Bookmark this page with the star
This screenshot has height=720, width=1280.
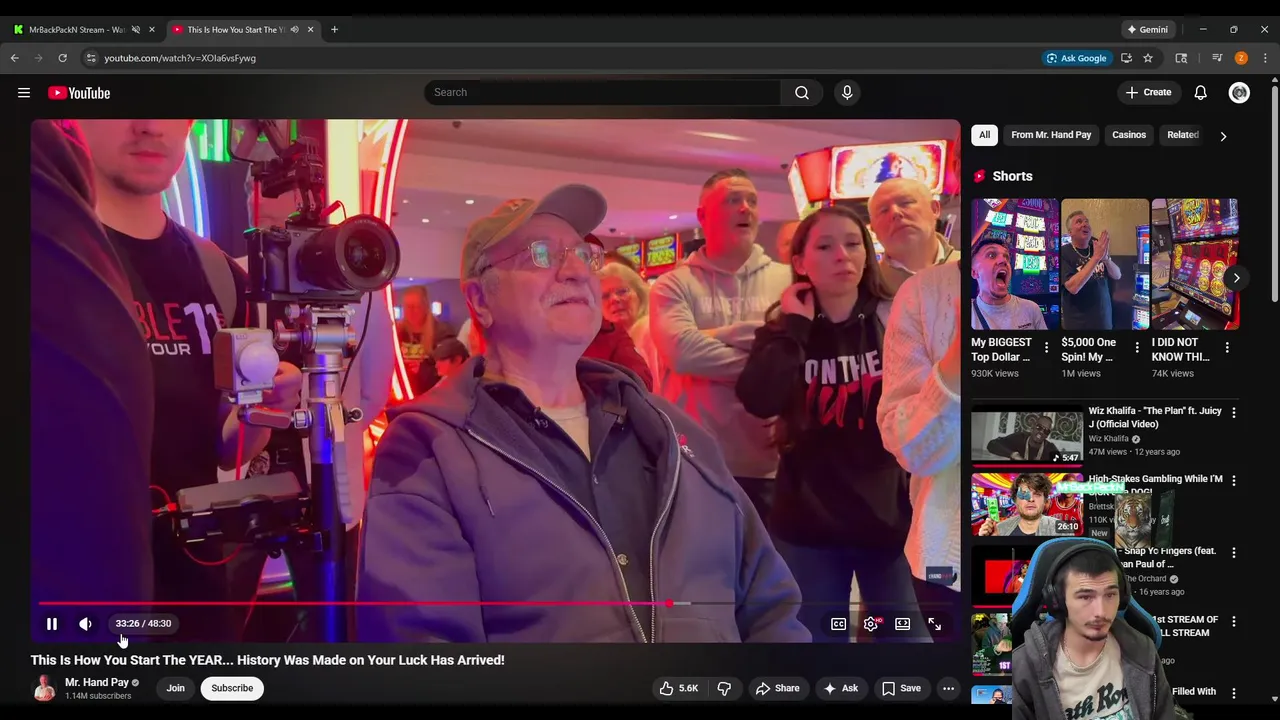point(1148,58)
